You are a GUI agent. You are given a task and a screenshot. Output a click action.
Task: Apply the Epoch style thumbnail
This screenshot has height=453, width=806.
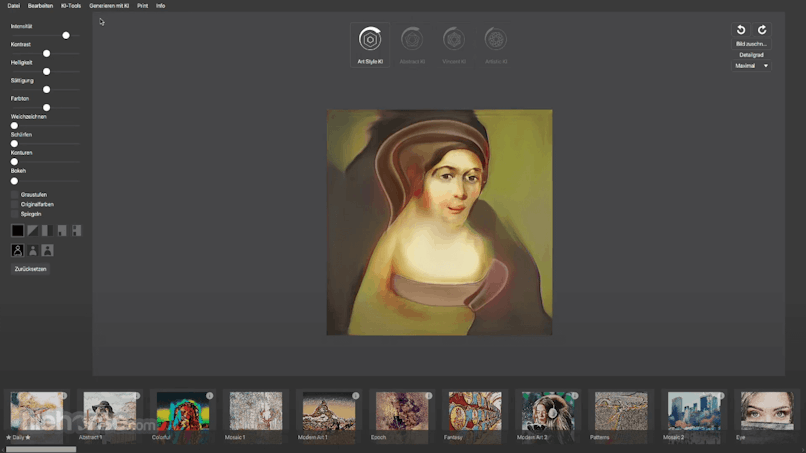tap(401, 411)
